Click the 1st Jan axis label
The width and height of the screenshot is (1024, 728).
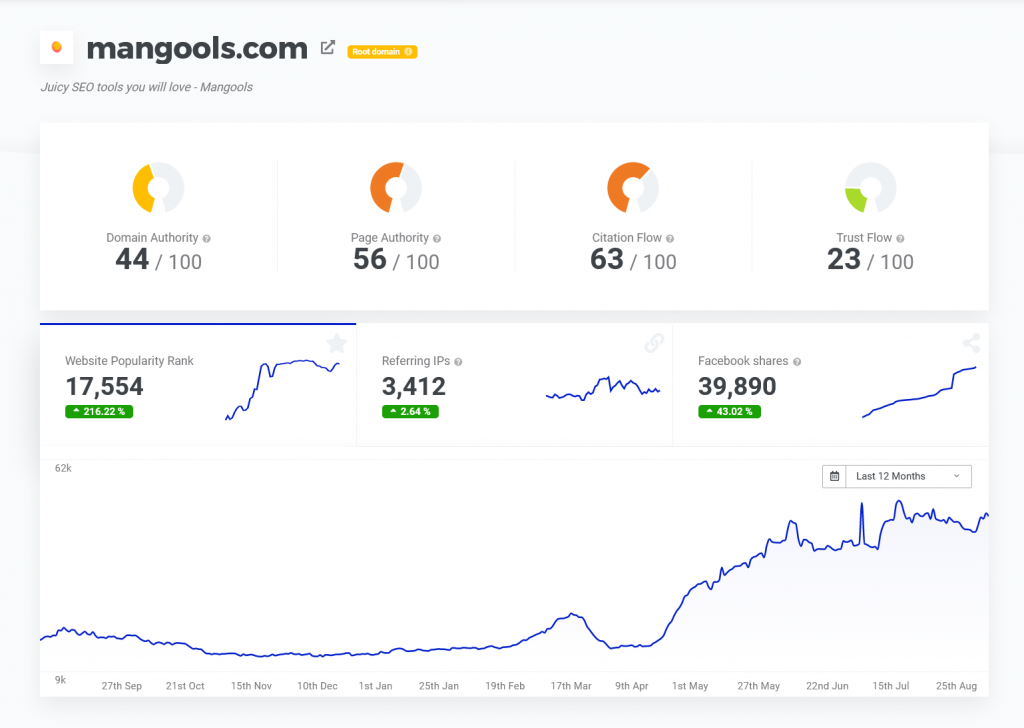376,686
